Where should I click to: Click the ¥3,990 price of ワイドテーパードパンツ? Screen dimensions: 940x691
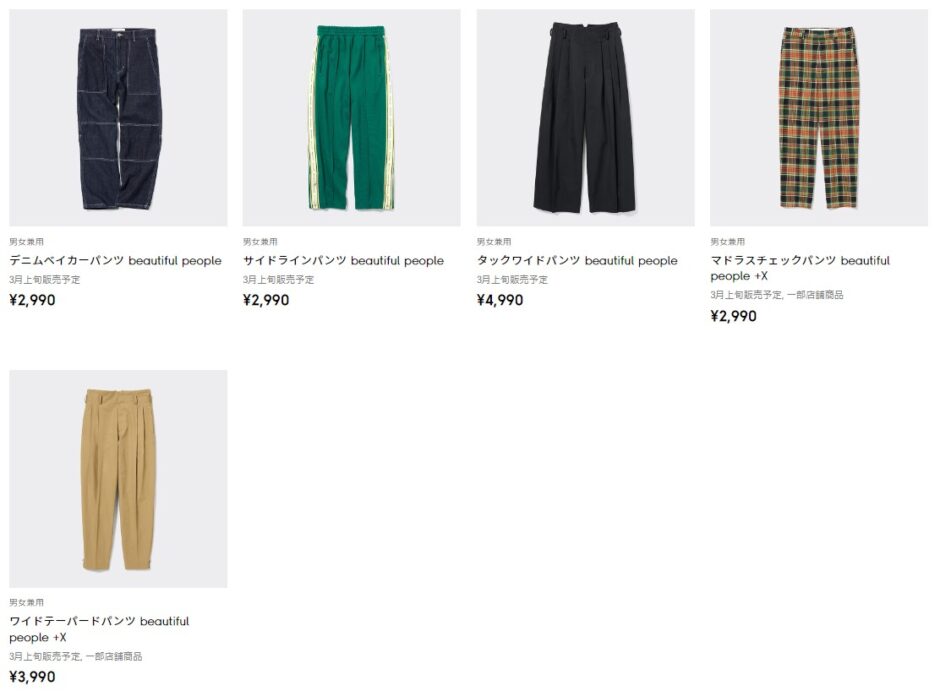[x=32, y=677]
